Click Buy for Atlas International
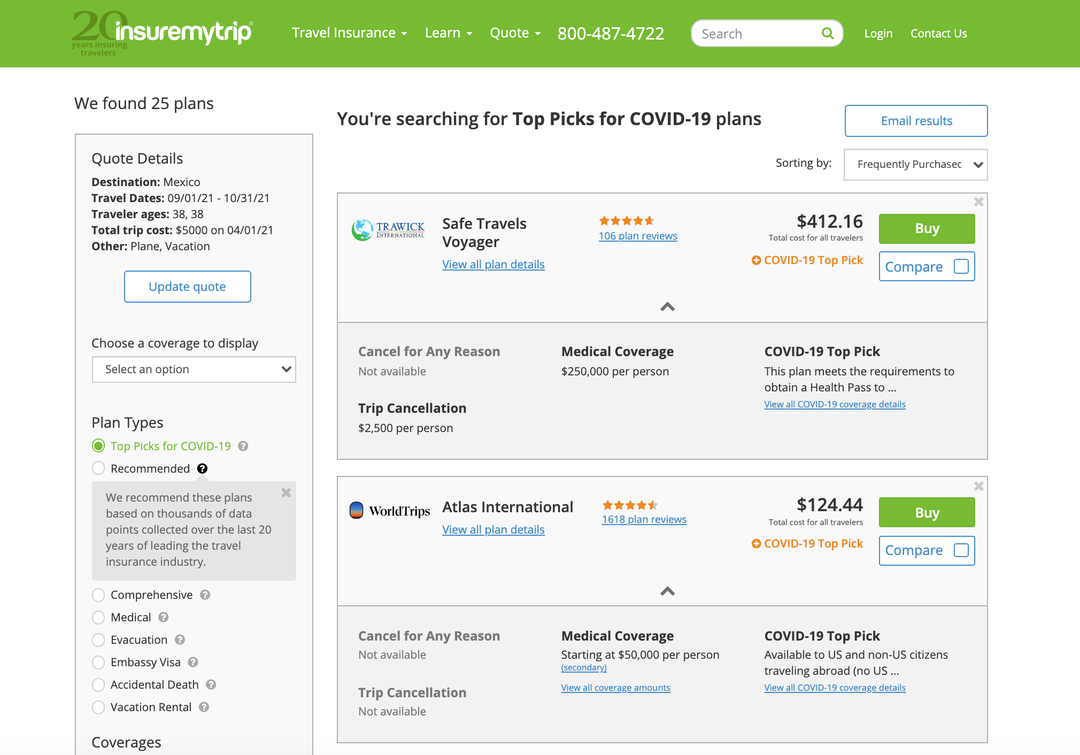1080x755 pixels. 926,512
